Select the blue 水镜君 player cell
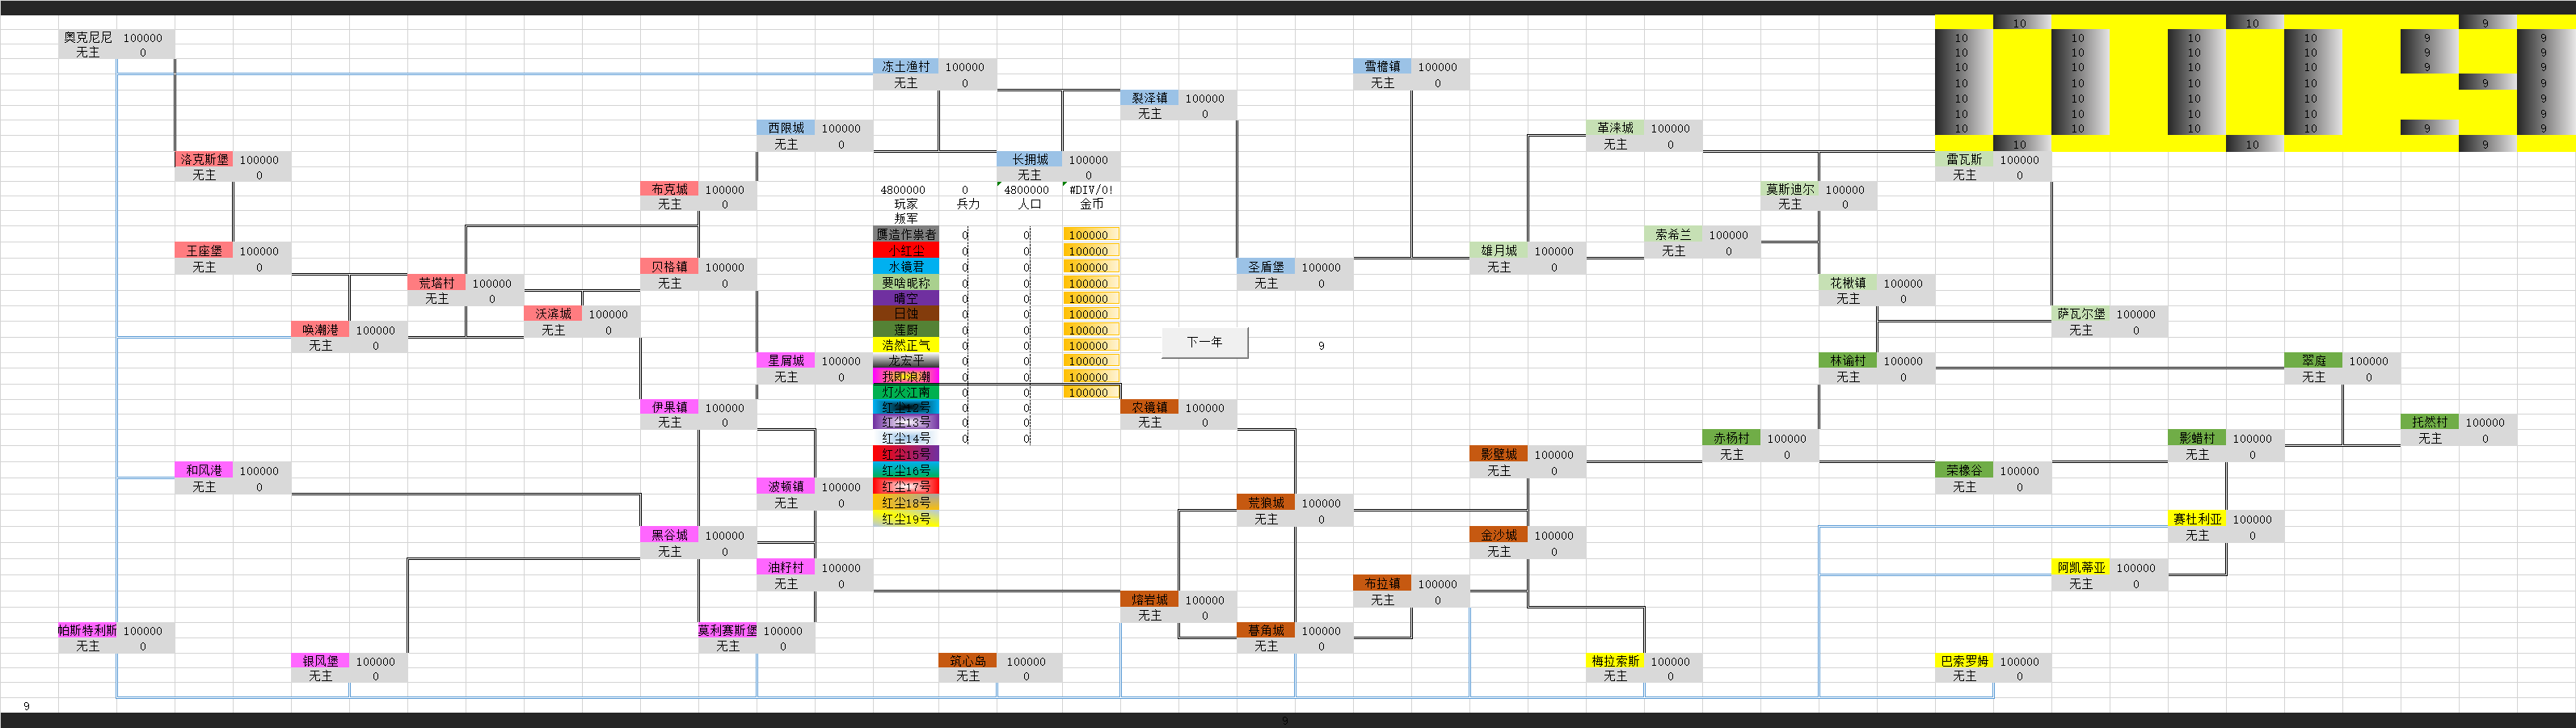This screenshot has height=728, width=2576. [906, 267]
